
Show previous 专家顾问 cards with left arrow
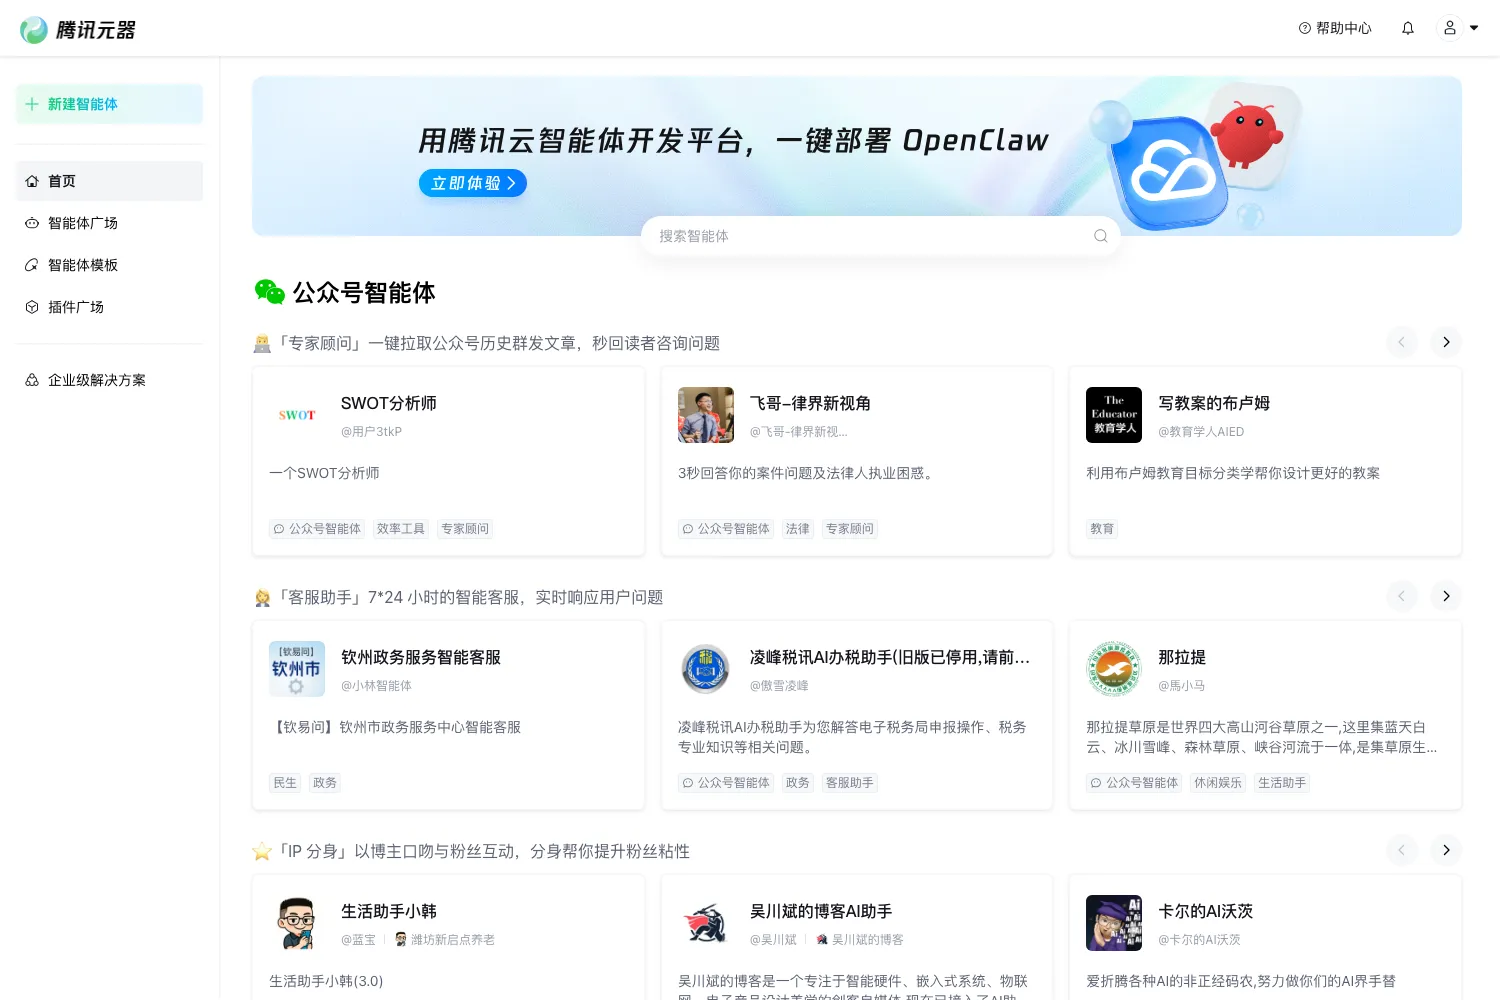pos(1401,342)
